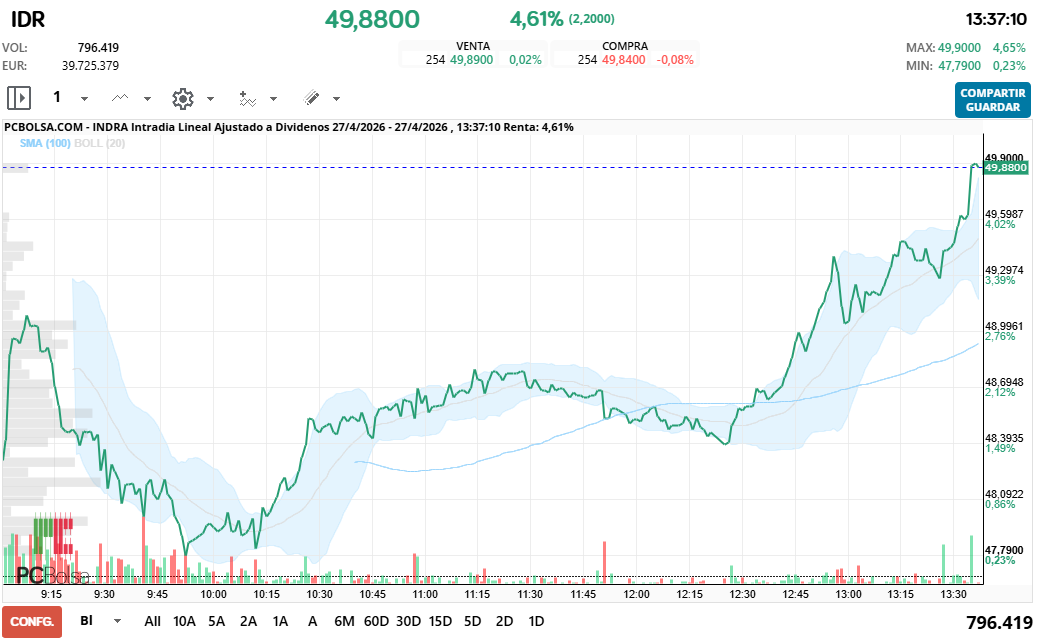Open the BI selector dropdown arrow

point(117,621)
